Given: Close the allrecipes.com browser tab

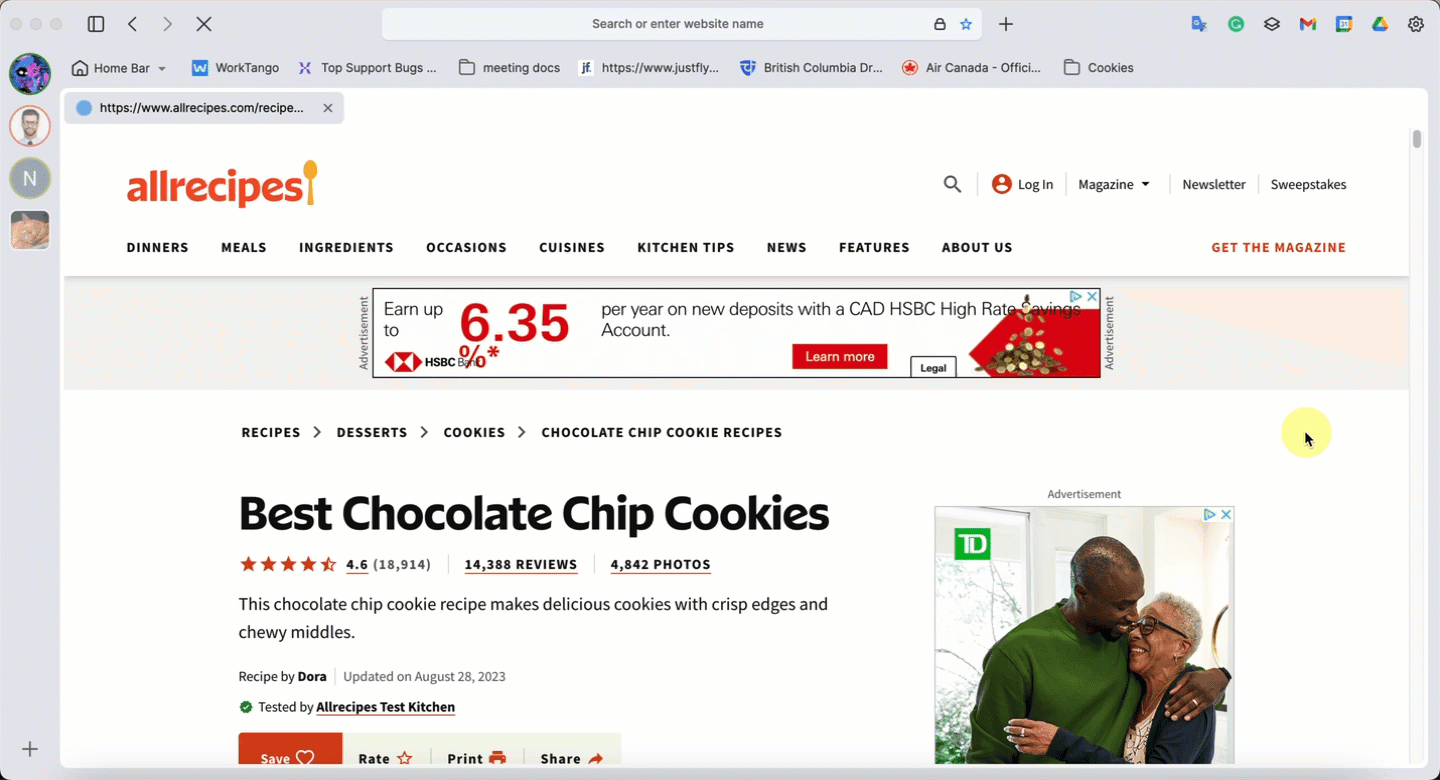Looking at the screenshot, I should [x=327, y=108].
